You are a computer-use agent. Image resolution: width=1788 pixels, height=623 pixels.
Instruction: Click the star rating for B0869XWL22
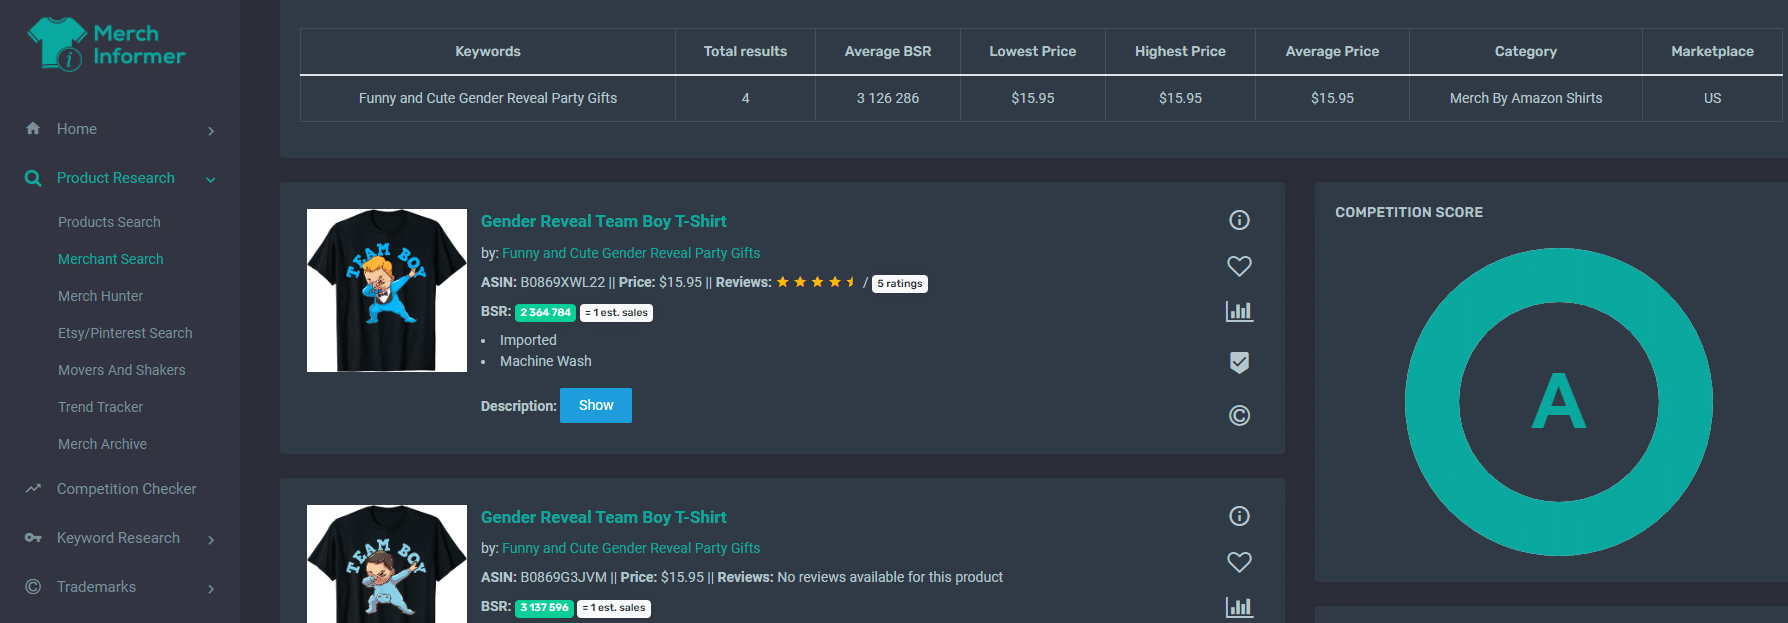(x=817, y=282)
